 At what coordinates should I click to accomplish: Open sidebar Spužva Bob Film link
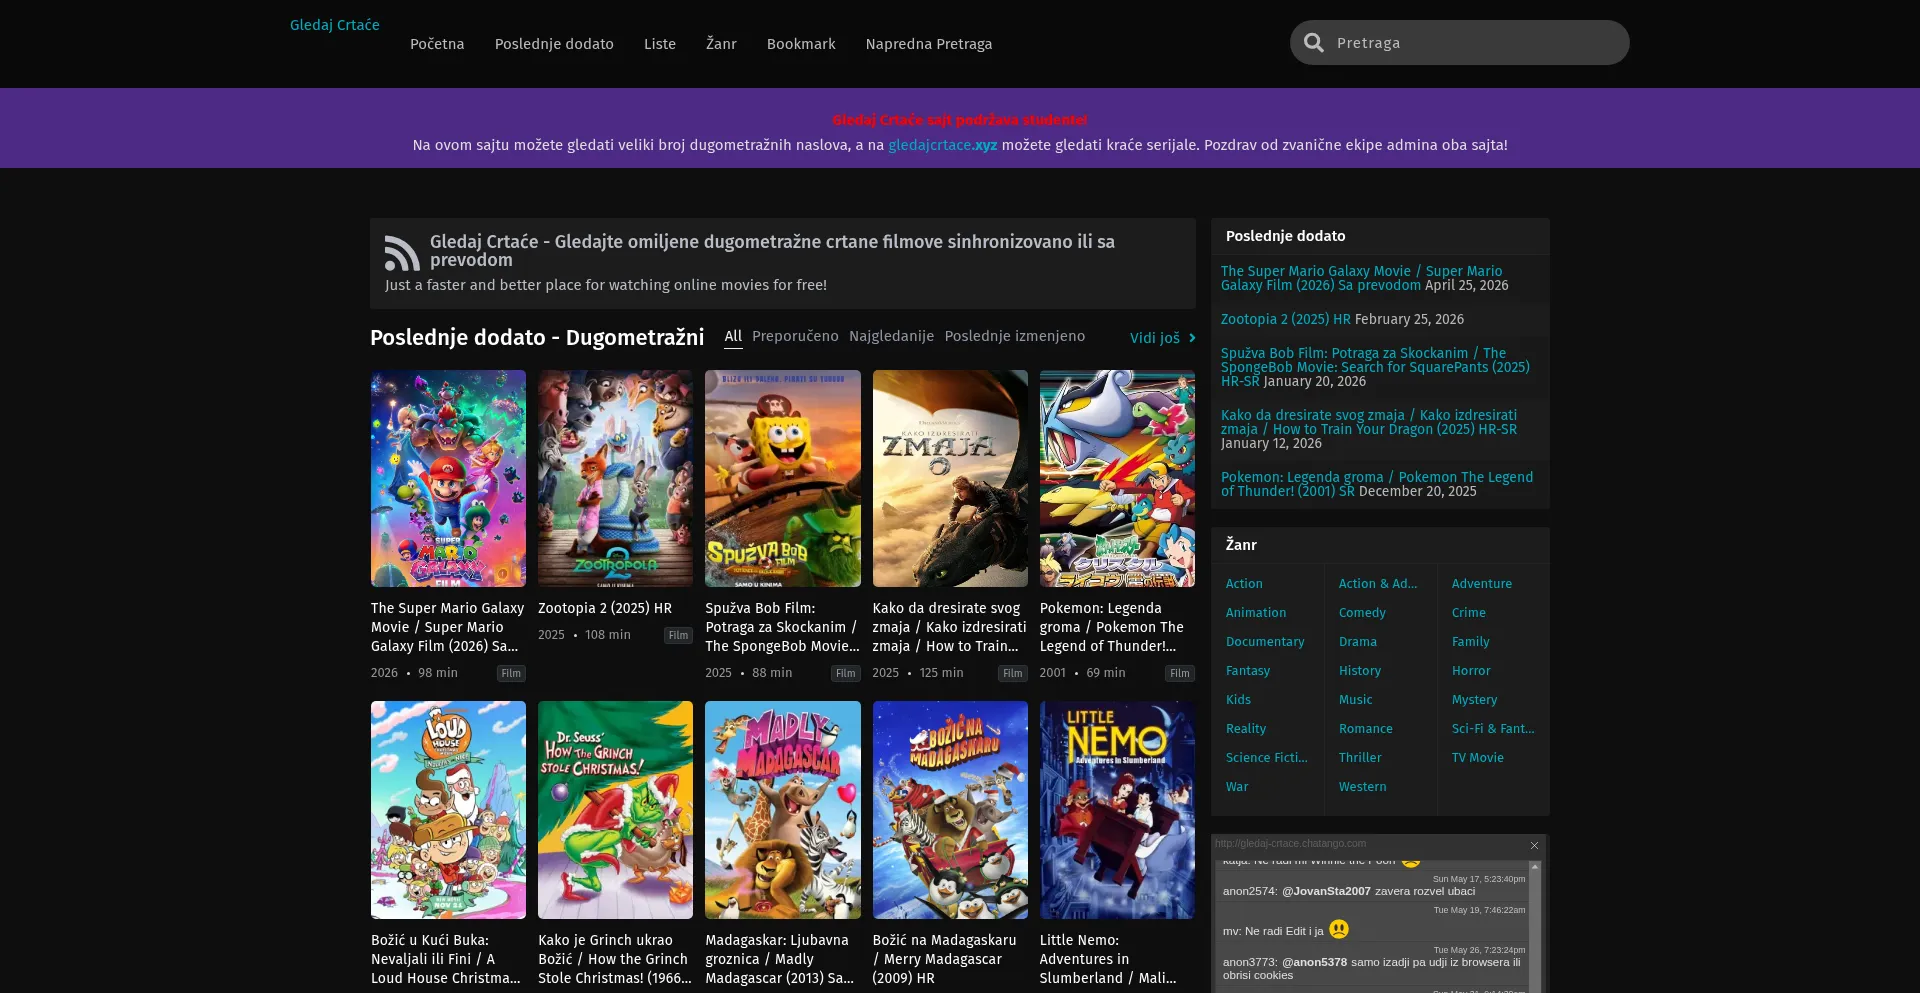click(1375, 367)
